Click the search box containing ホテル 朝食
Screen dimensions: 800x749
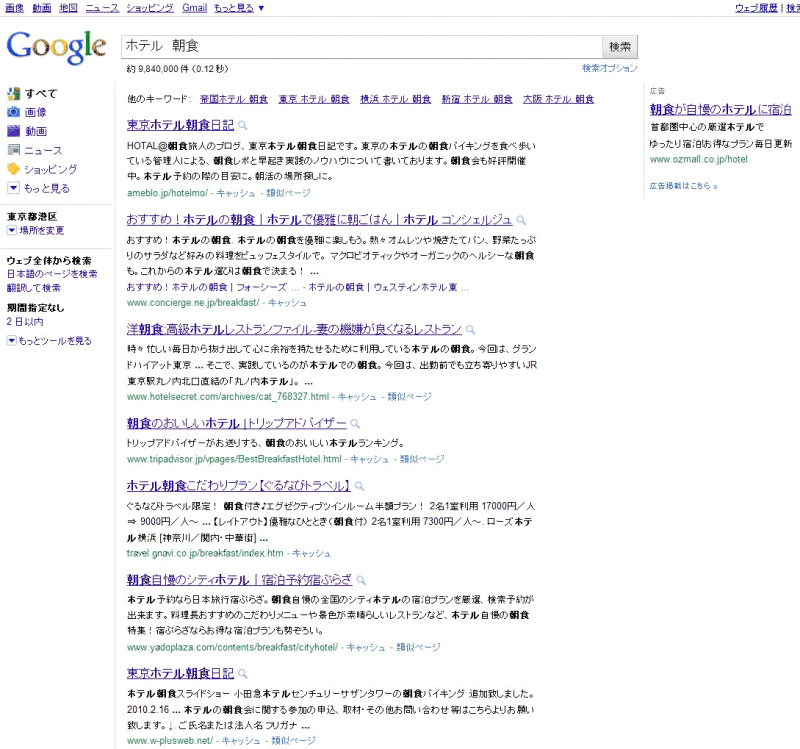pos(360,47)
